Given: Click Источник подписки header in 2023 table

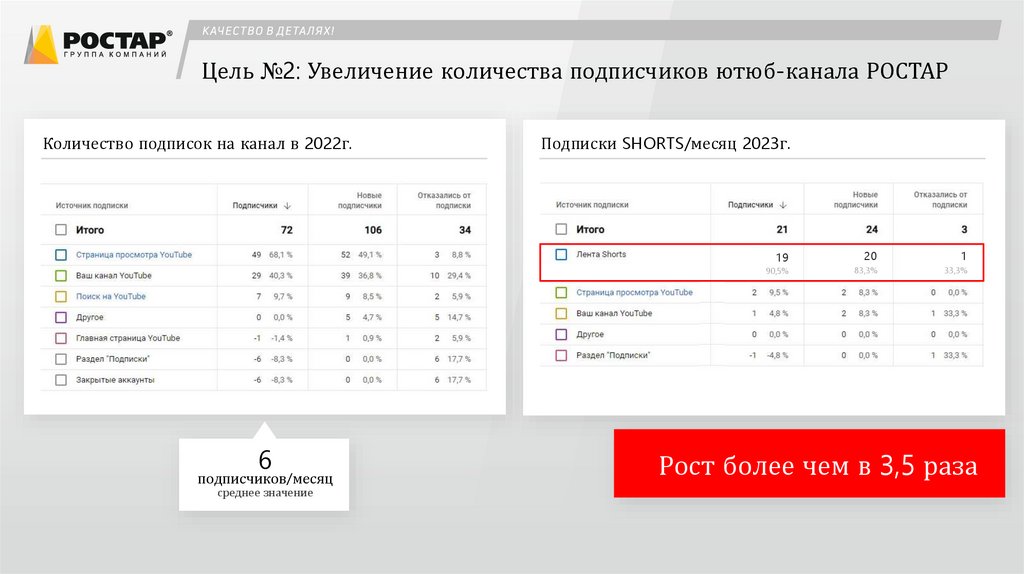Looking at the screenshot, I should 592,205.
